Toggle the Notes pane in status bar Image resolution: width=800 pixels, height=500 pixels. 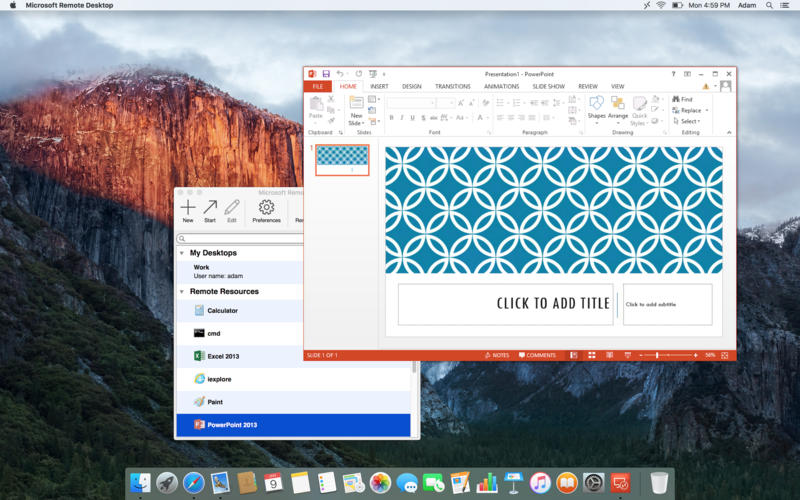pyautogui.click(x=496, y=355)
